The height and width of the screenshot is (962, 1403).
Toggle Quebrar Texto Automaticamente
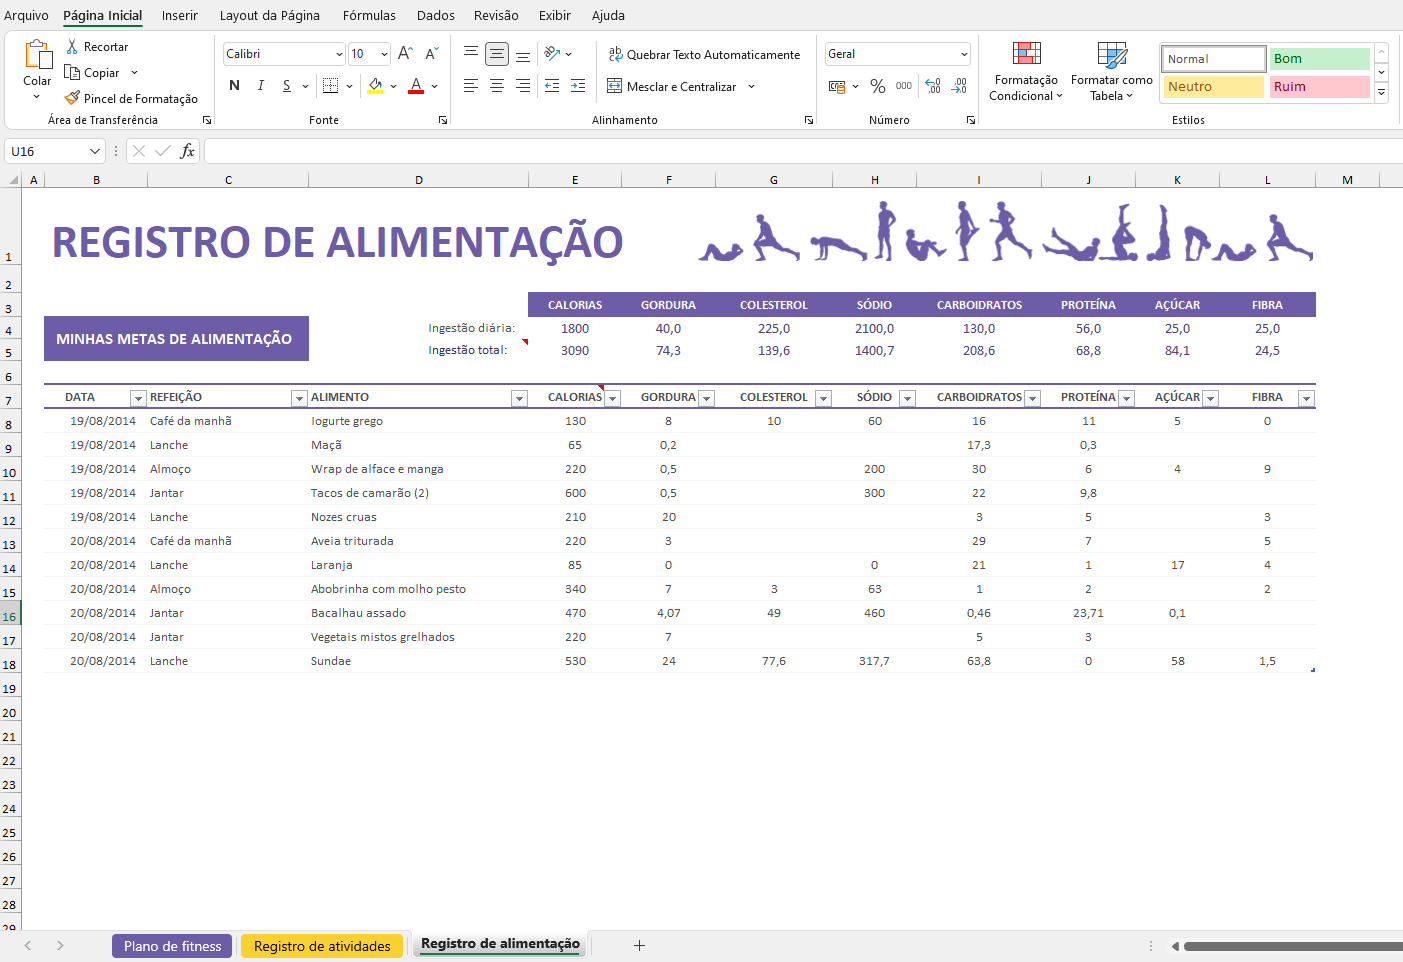(x=704, y=55)
